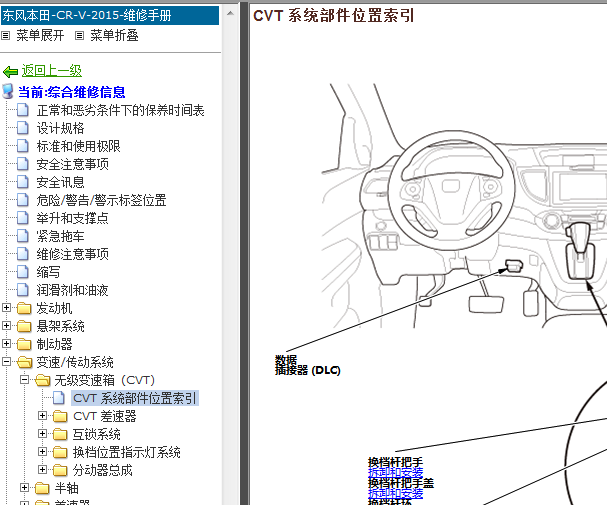Click the computer icon beside 当前:综合维修信息
The image size is (607, 505).
8,91
